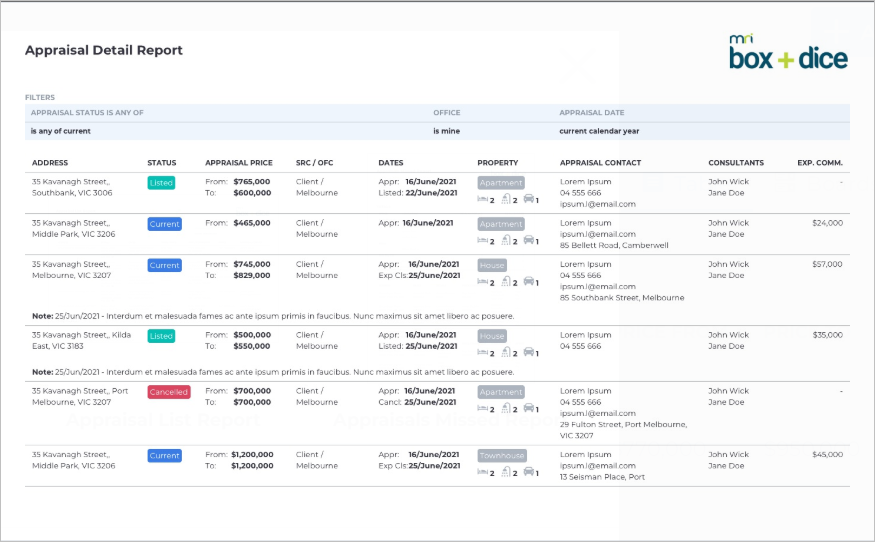This screenshot has width=875, height=542.
Task: Click the bed icon in Southbank row
Action: (483, 199)
